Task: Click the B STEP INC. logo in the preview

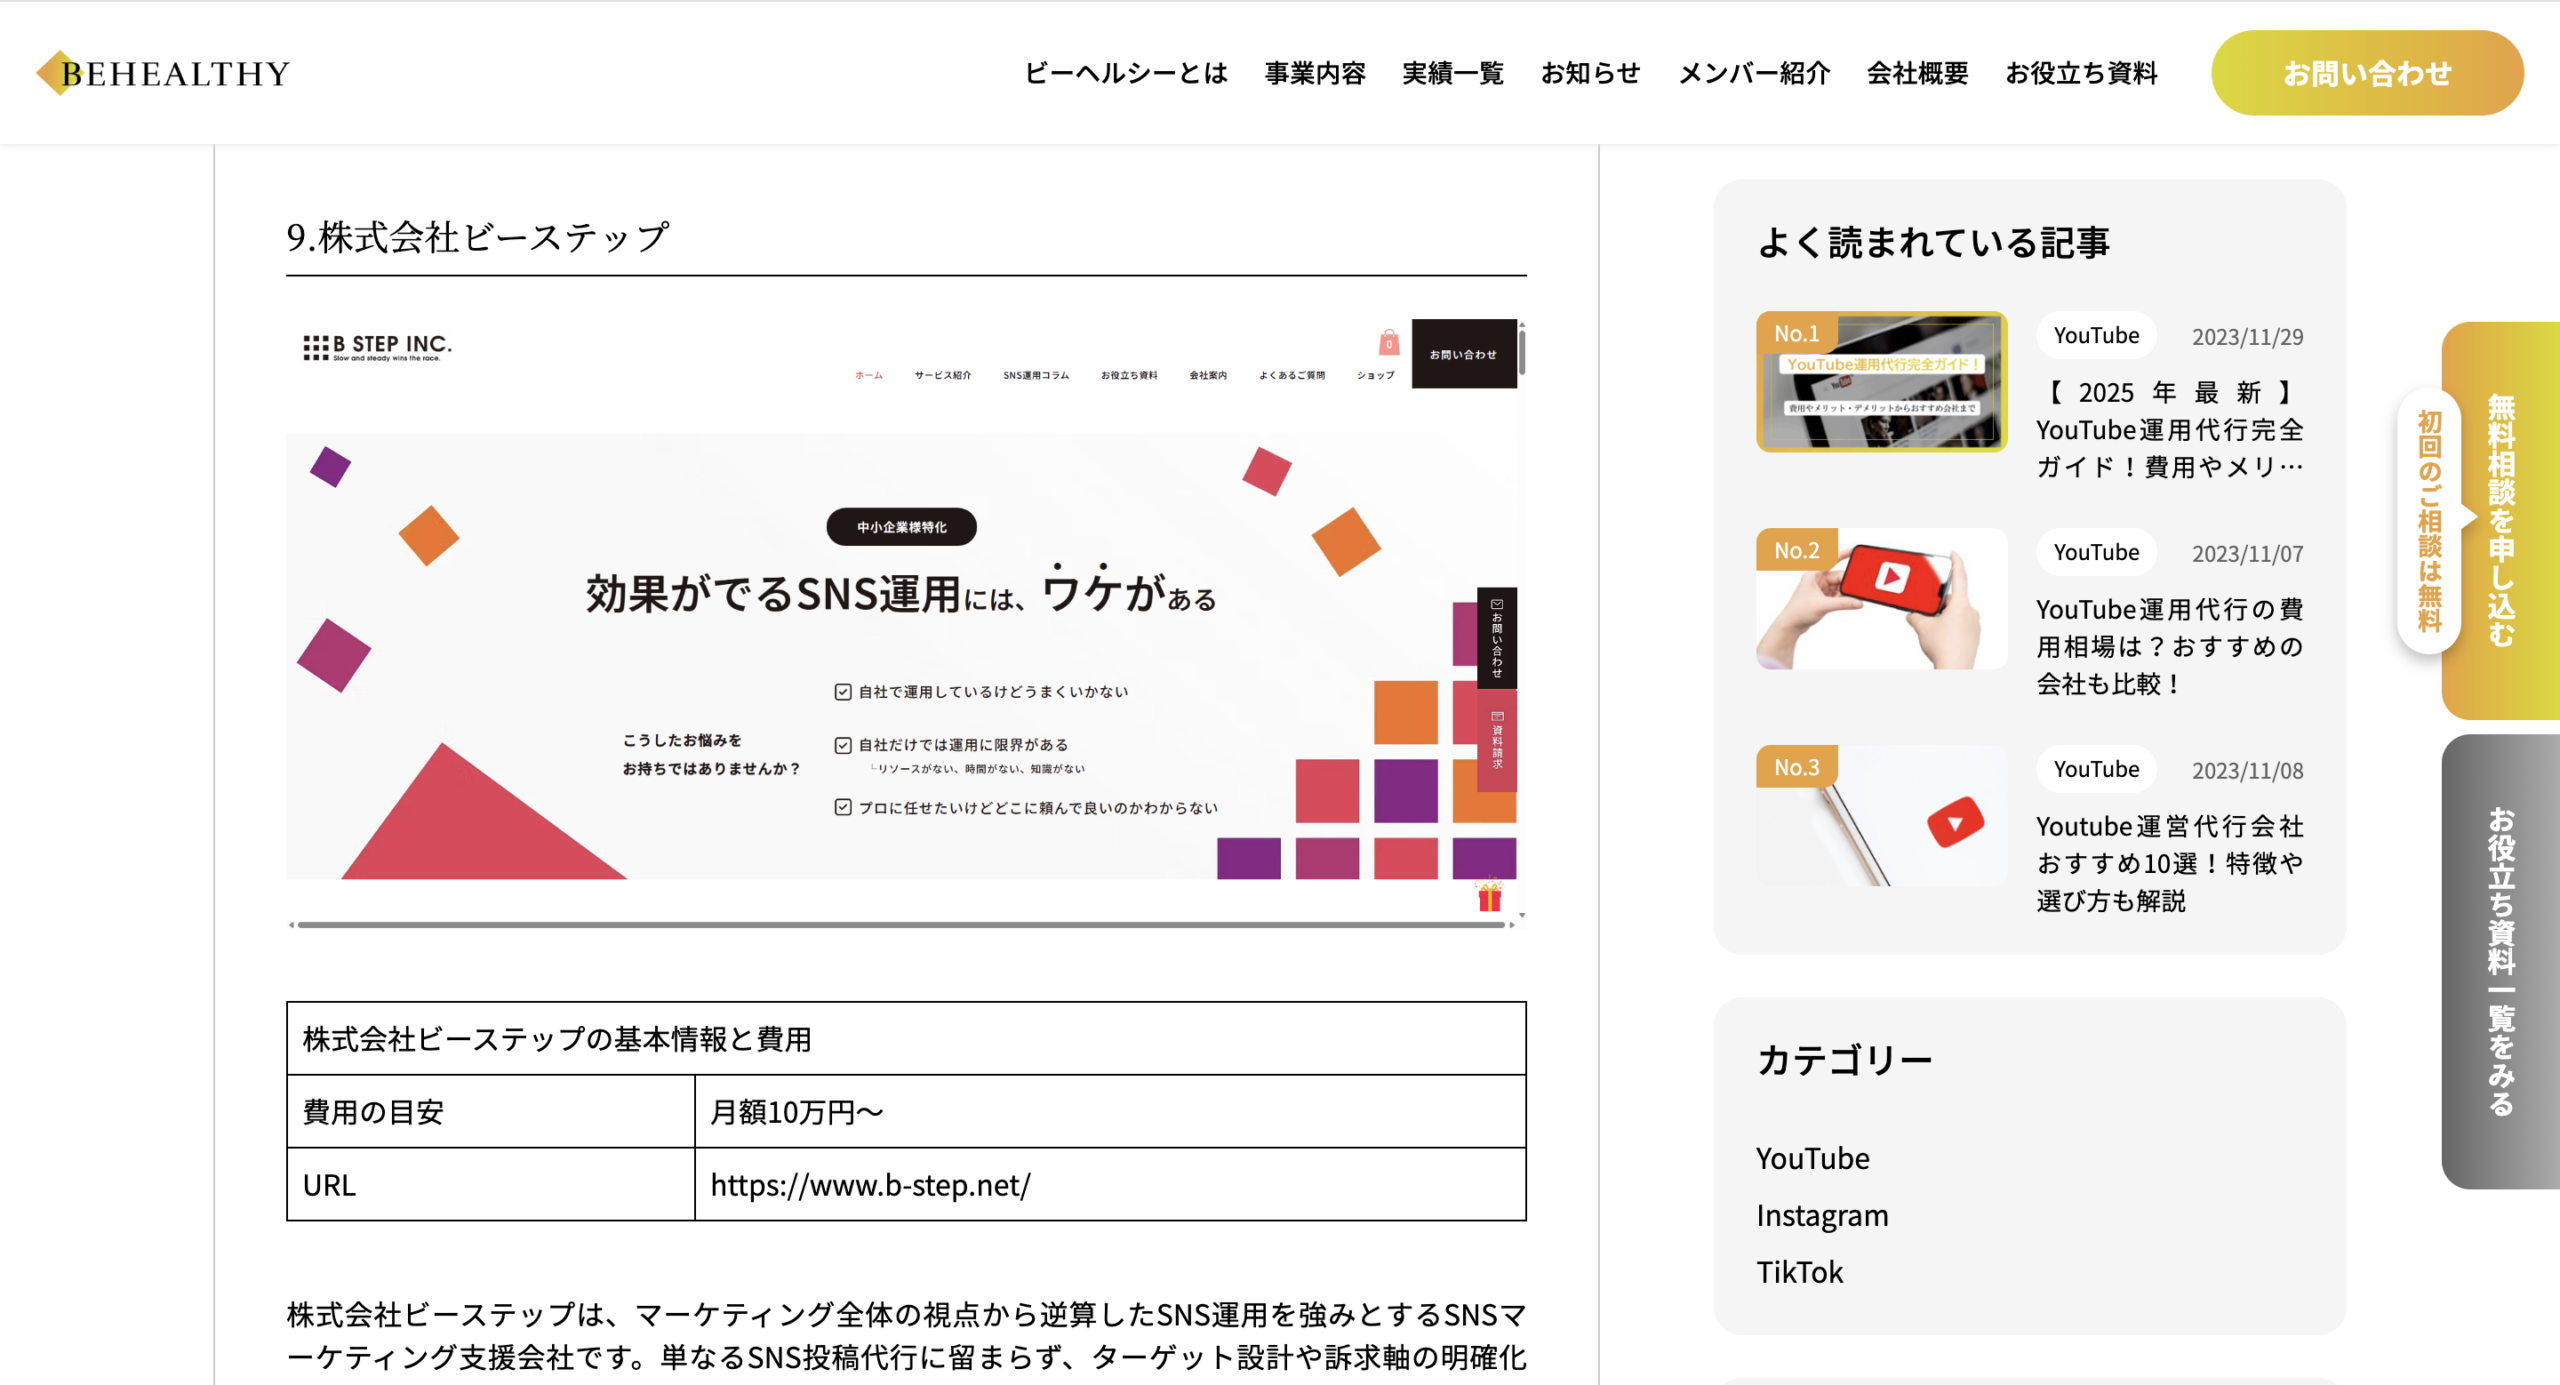Action: coord(378,347)
